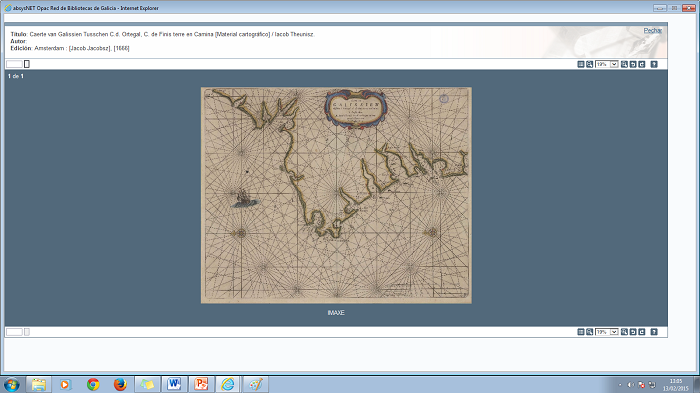Rotate image counterclockwise using top toolbar icon
Viewport: 700px width, 393px height.
point(633,64)
